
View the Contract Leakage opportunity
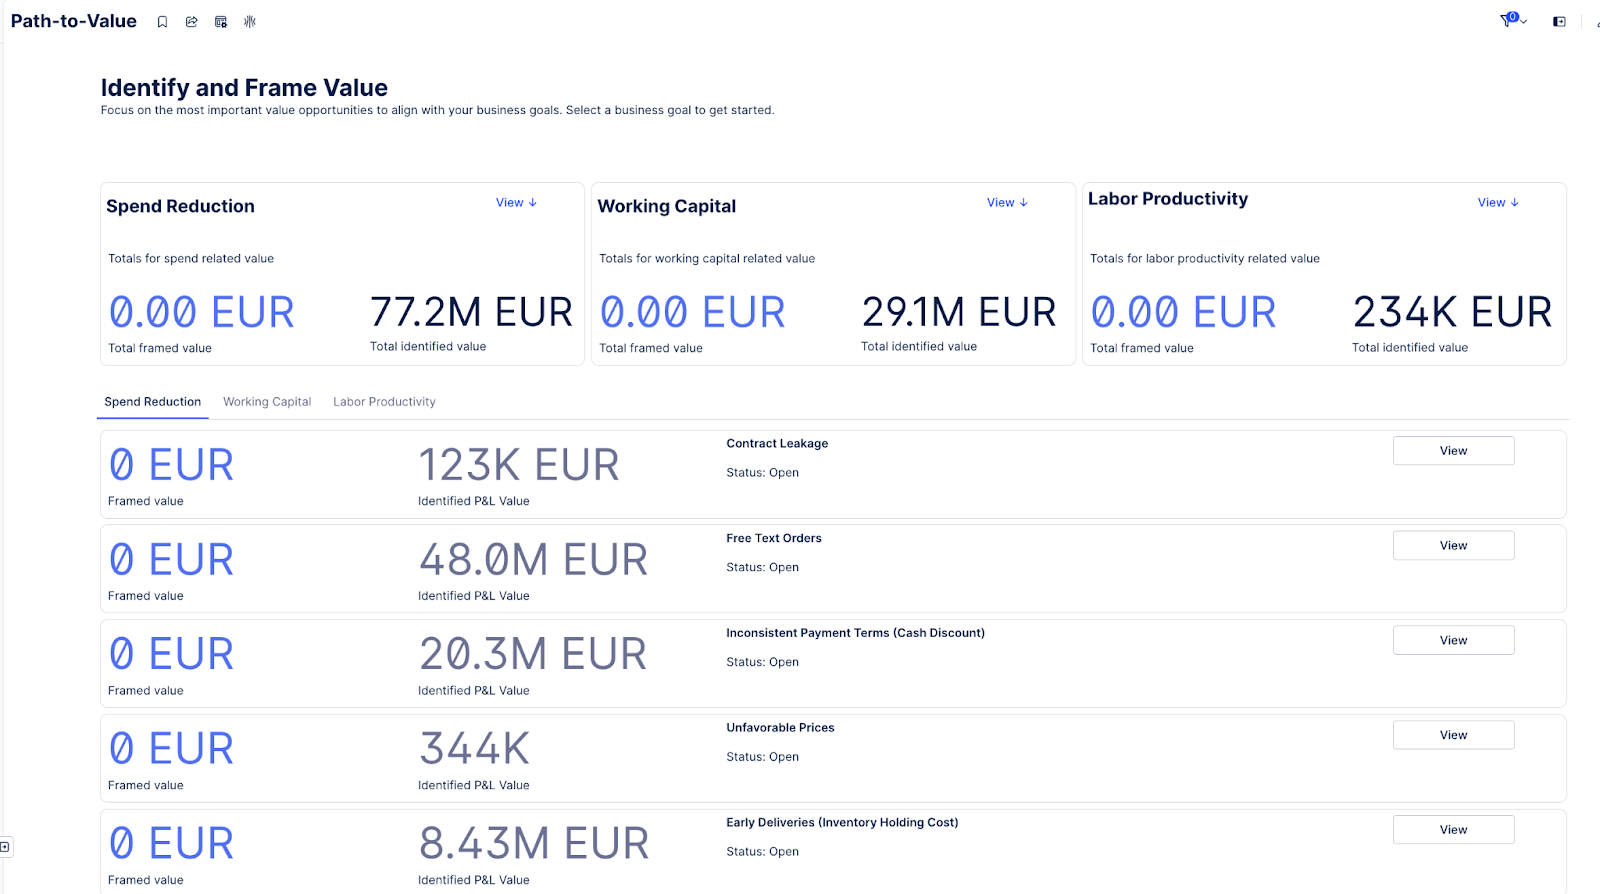(x=1453, y=451)
